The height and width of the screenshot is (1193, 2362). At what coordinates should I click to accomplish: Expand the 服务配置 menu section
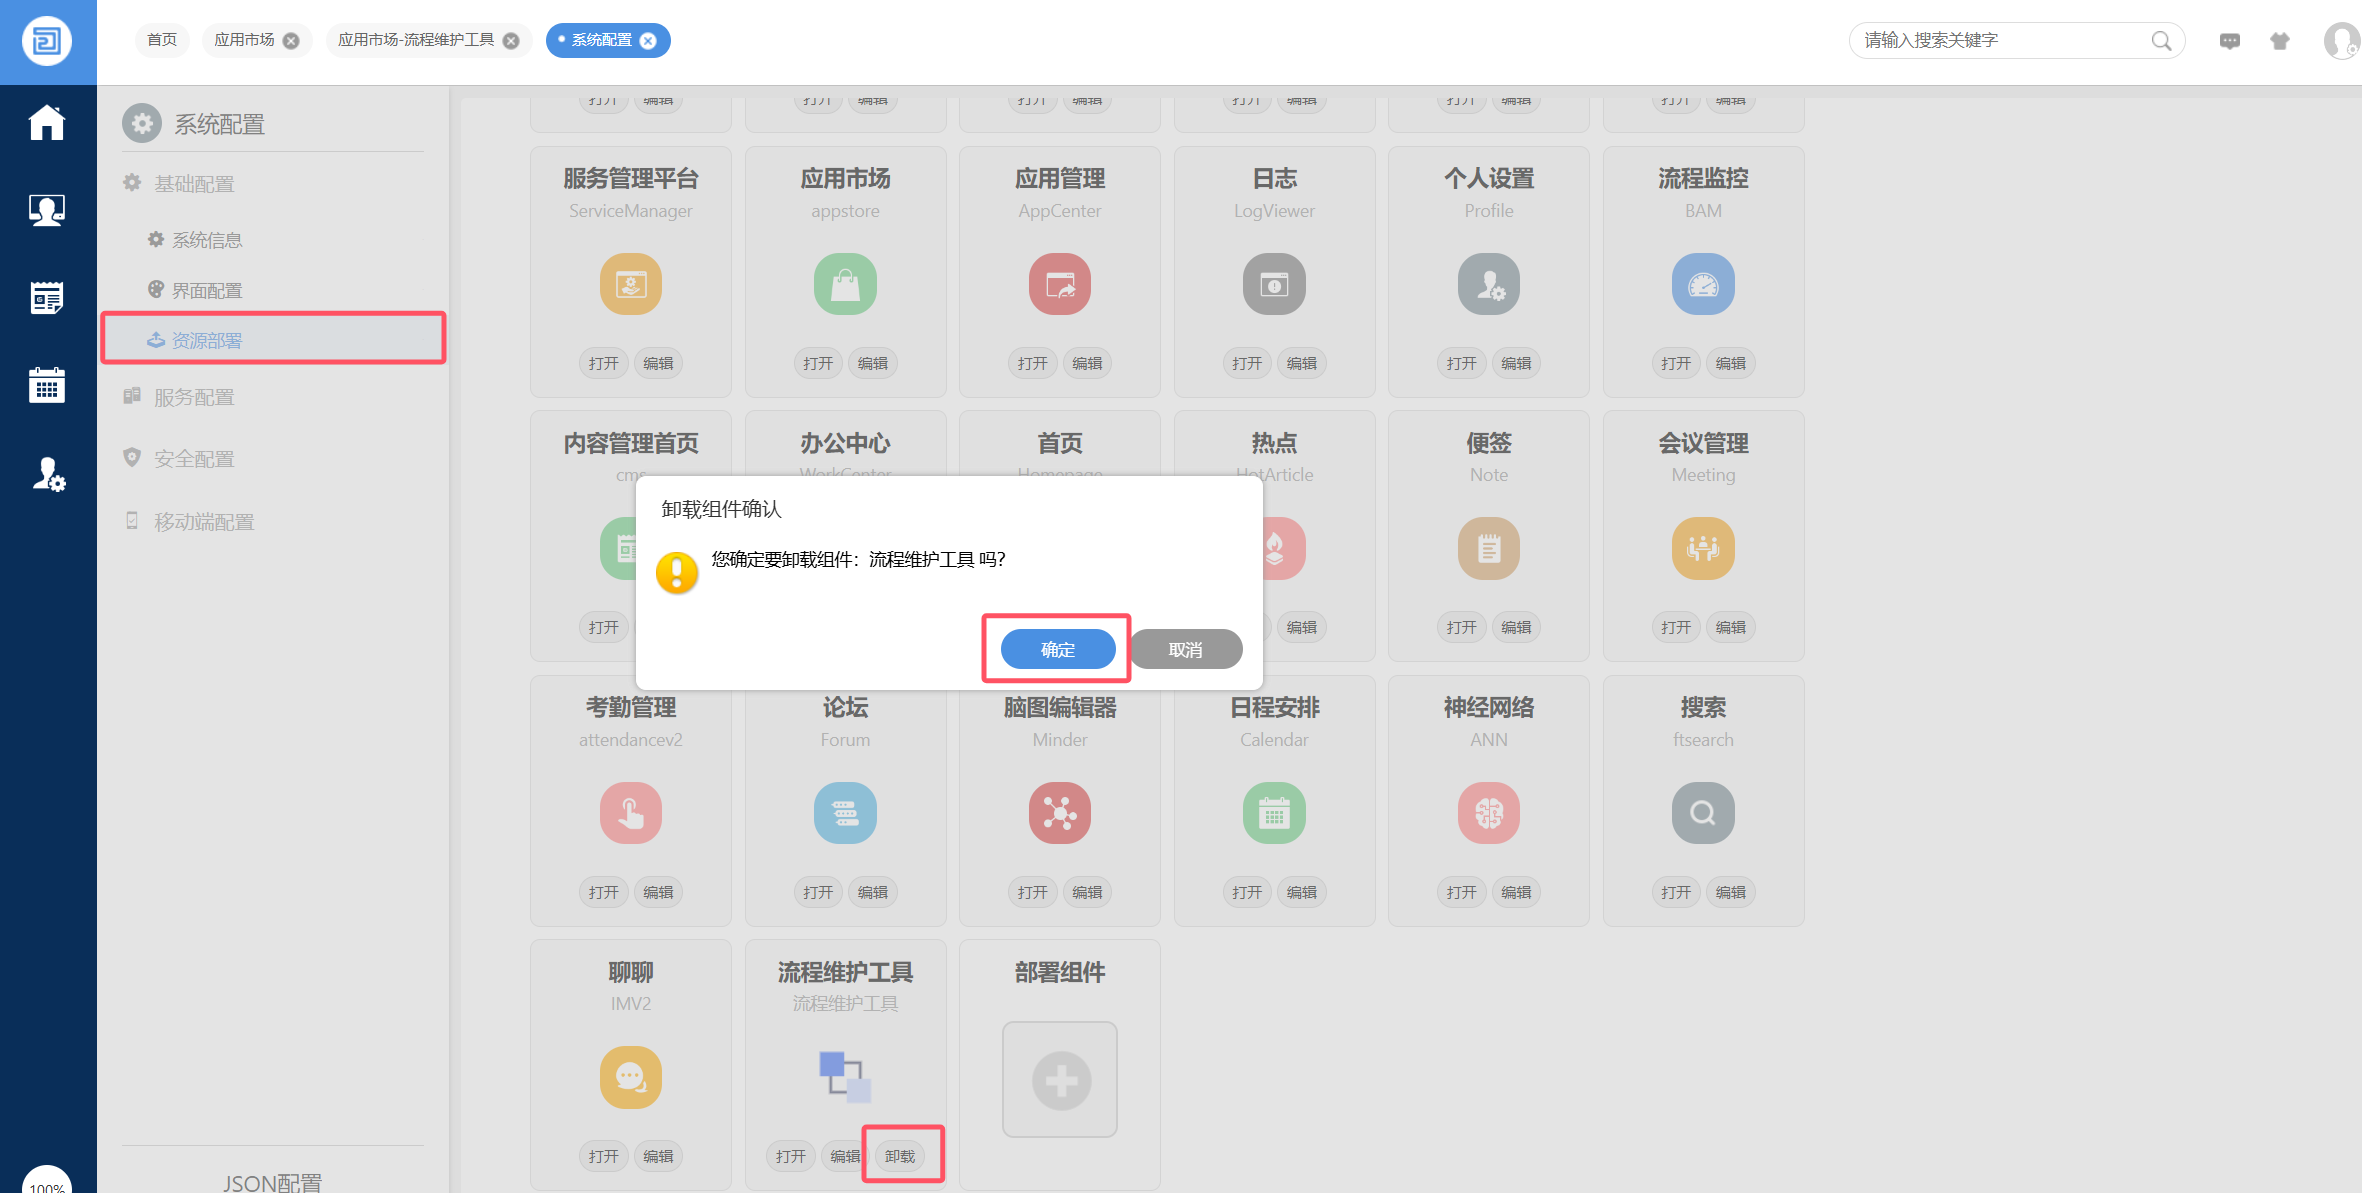tap(194, 397)
